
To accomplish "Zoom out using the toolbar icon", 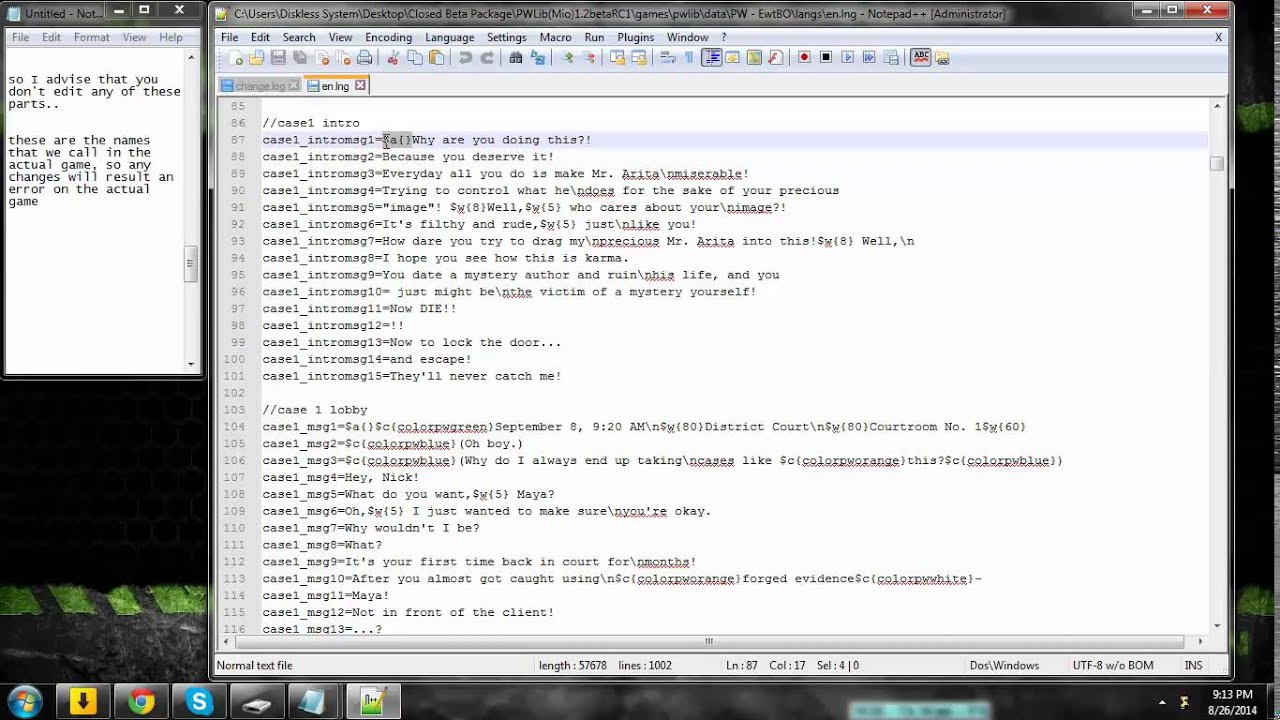I will pyautogui.click(x=589, y=58).
